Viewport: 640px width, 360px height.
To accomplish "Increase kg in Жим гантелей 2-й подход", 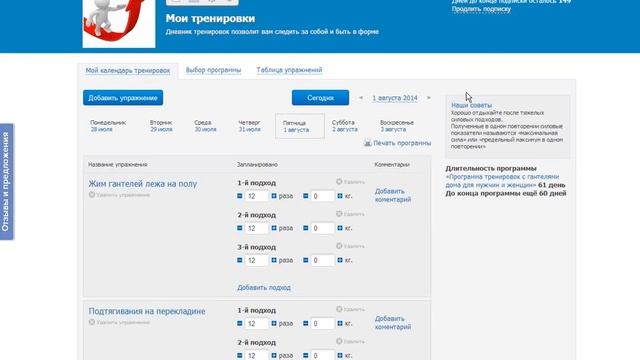I will [x=340, y=228].
